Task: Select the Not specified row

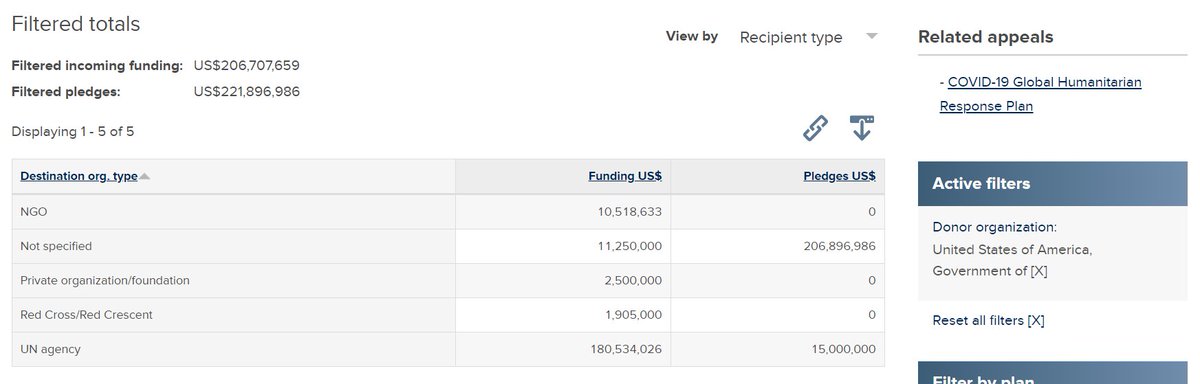Action: (448, 246)
